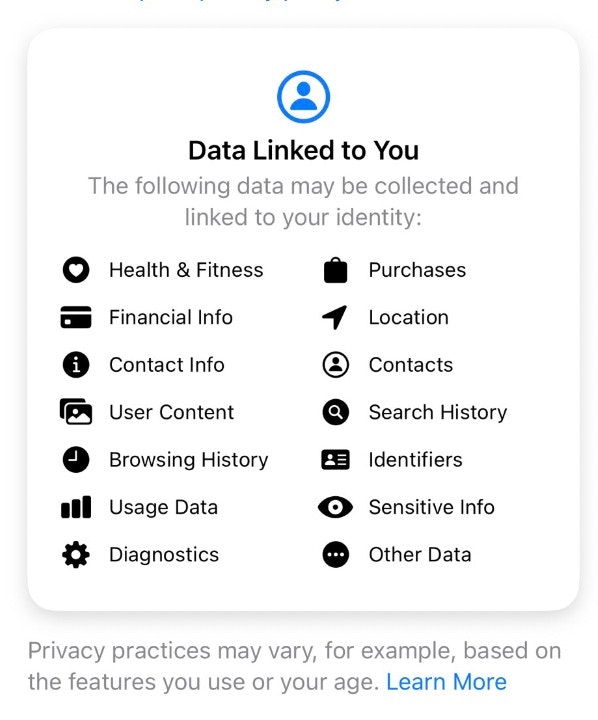598x720 pixels.
Task: Select the Search History text label
Action: tap(438, 412)
